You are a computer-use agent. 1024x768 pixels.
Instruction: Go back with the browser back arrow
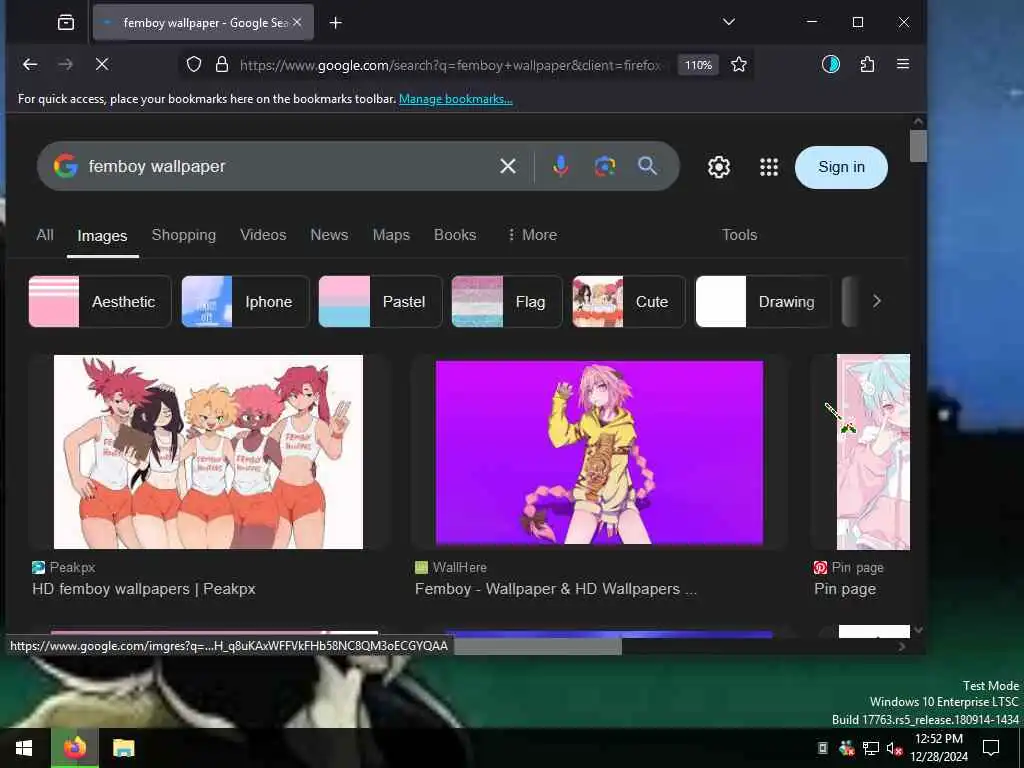(30, 64)
